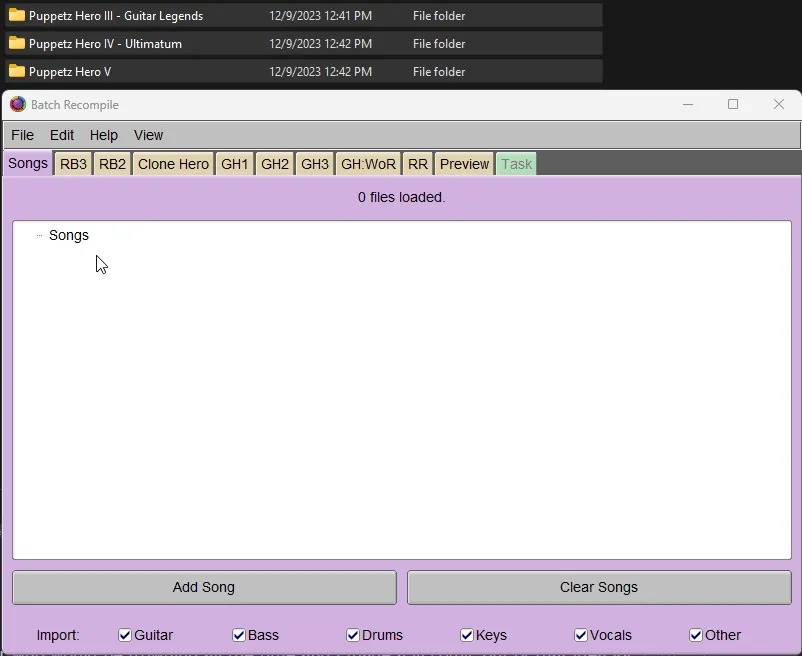Click the Clear Songs button

click(598, 587)
